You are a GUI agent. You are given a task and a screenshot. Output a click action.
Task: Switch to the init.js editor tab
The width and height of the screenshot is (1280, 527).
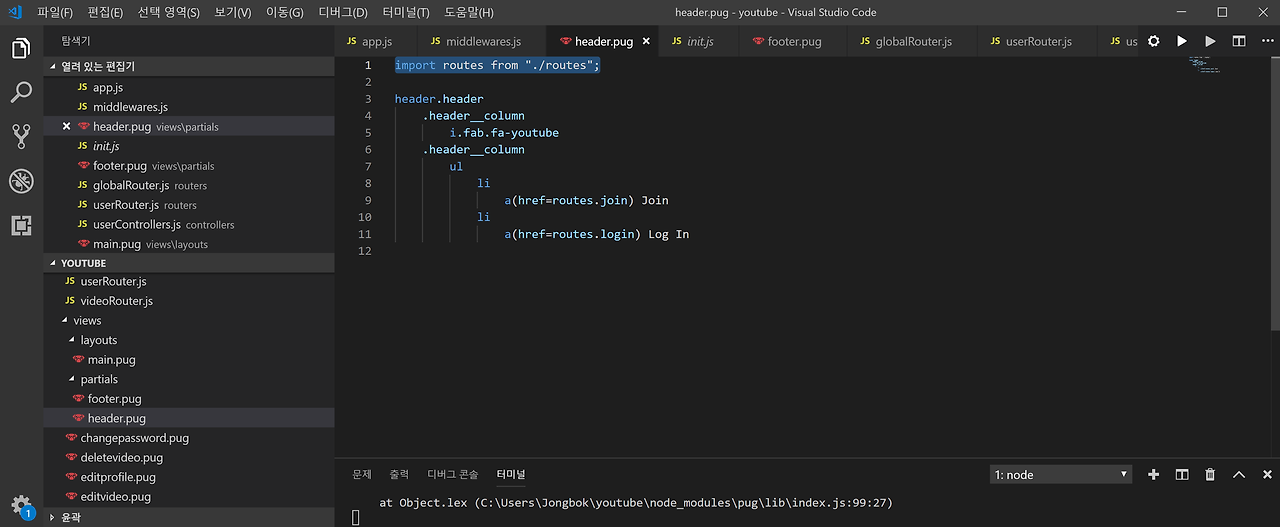click(x=699, y=42)
